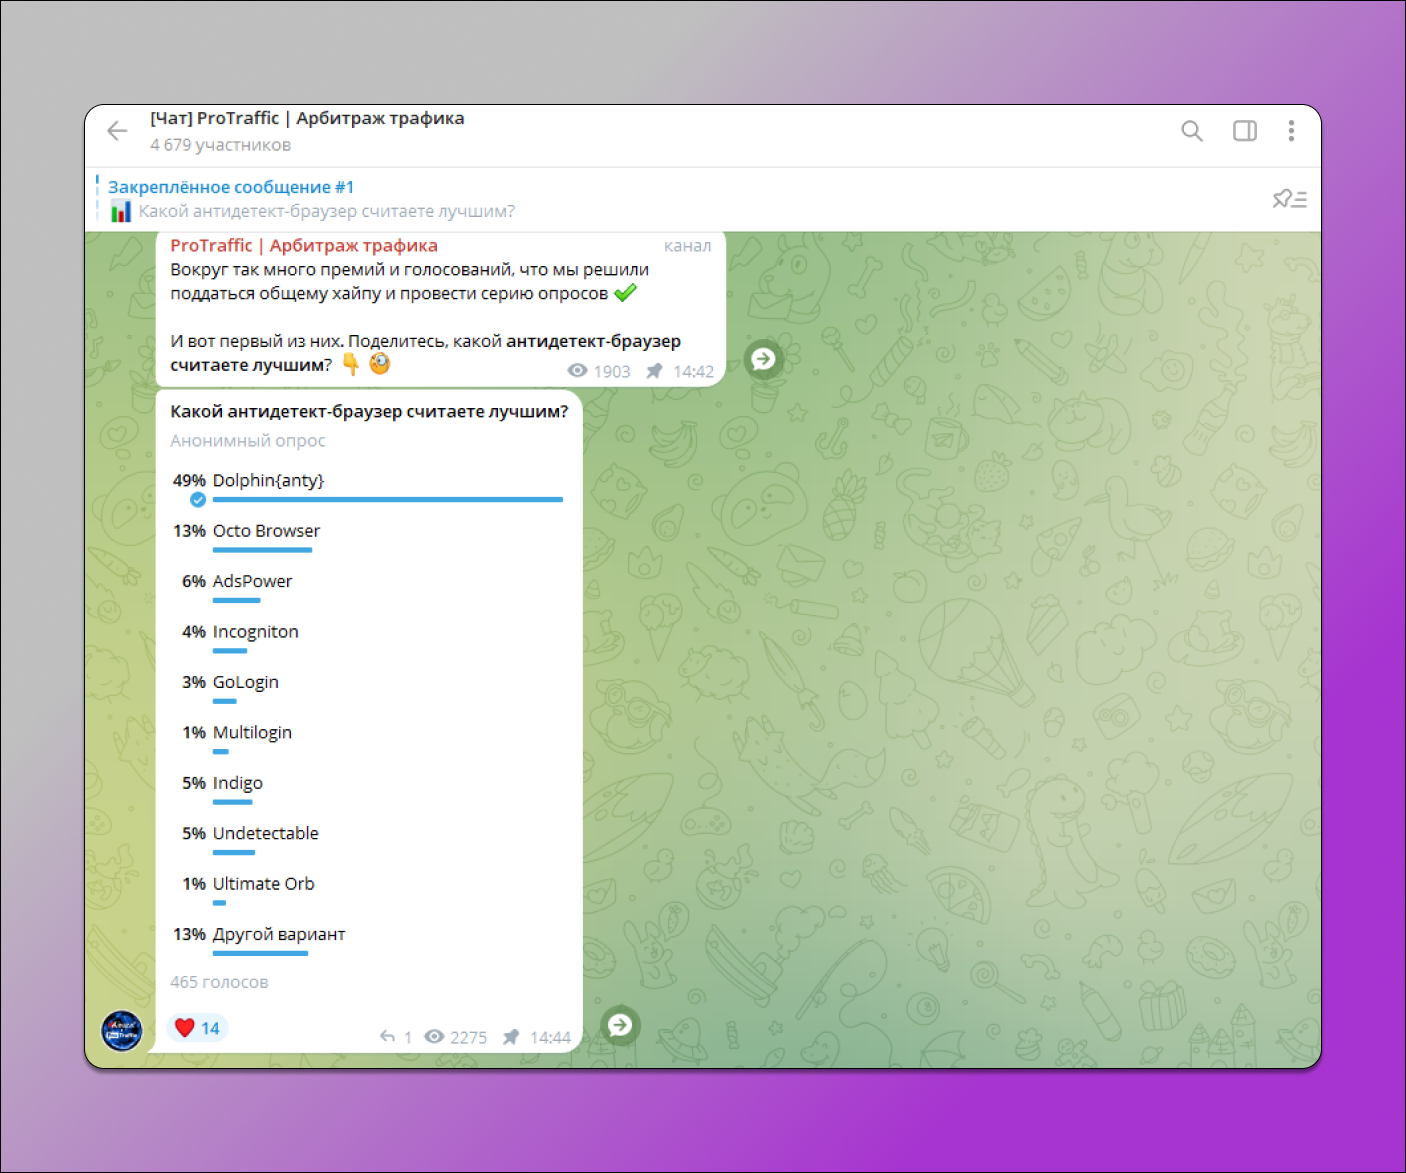Retract your vote on Dolphin{anty}
This screenshot has height=1173, width=1406.
click(197, 499)
